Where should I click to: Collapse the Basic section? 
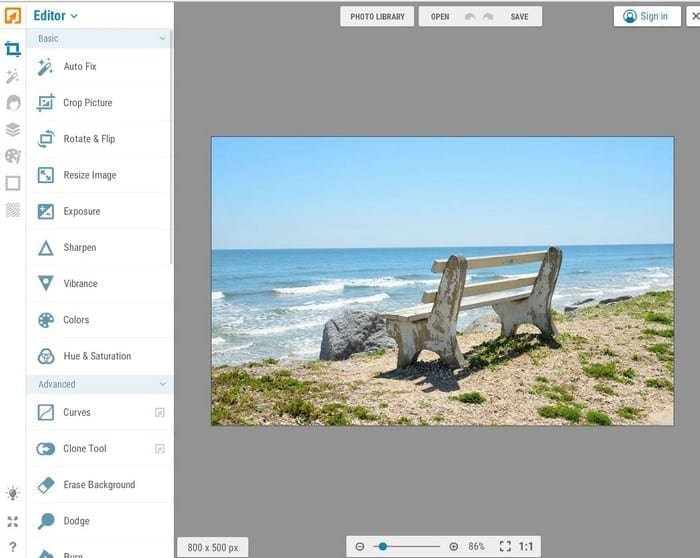(162, 38)
